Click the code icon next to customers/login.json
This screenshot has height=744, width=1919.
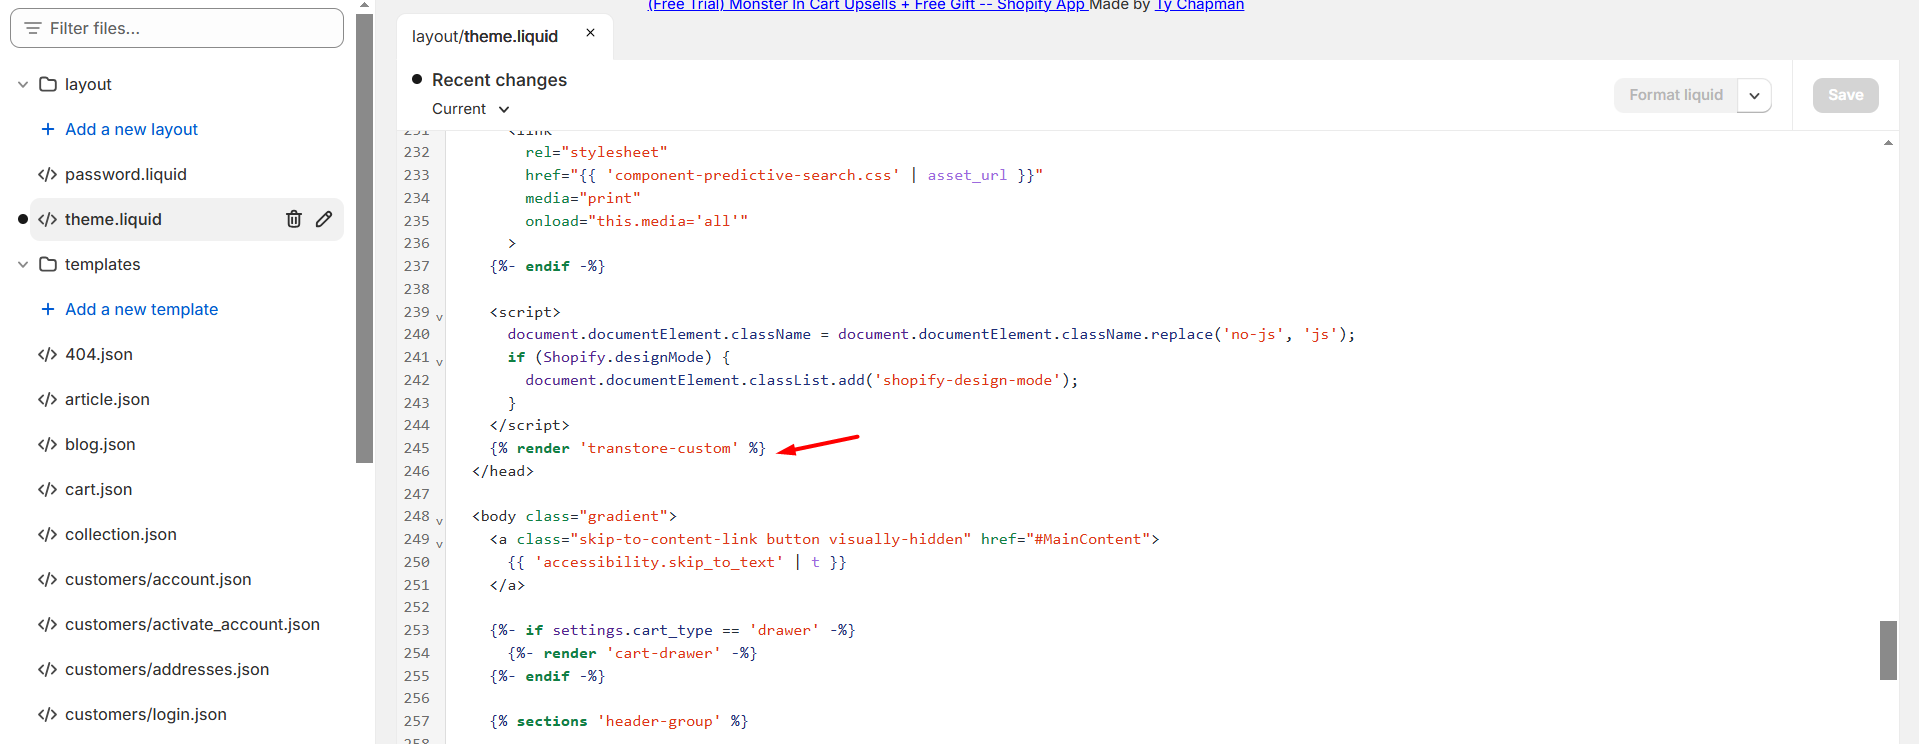[x=47, y=714]
